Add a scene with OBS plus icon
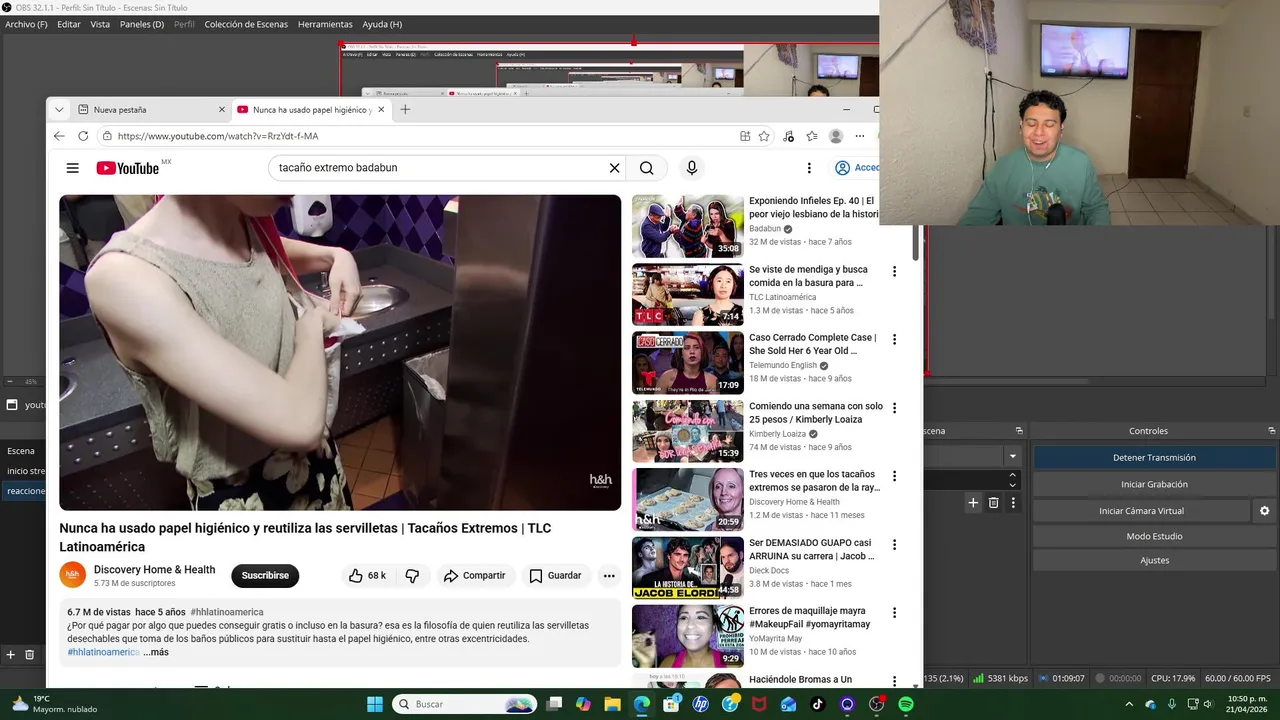Image resolution: width=1280 pixels, height=720 pixels. pos(10,655)
